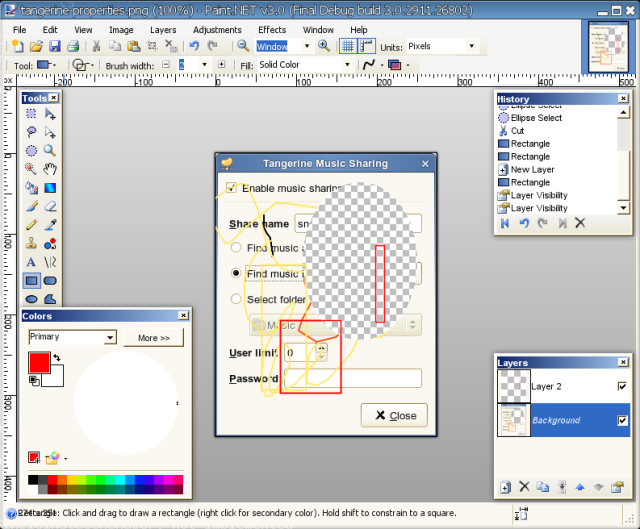Click the red primary color swatch

pos(39,362)
